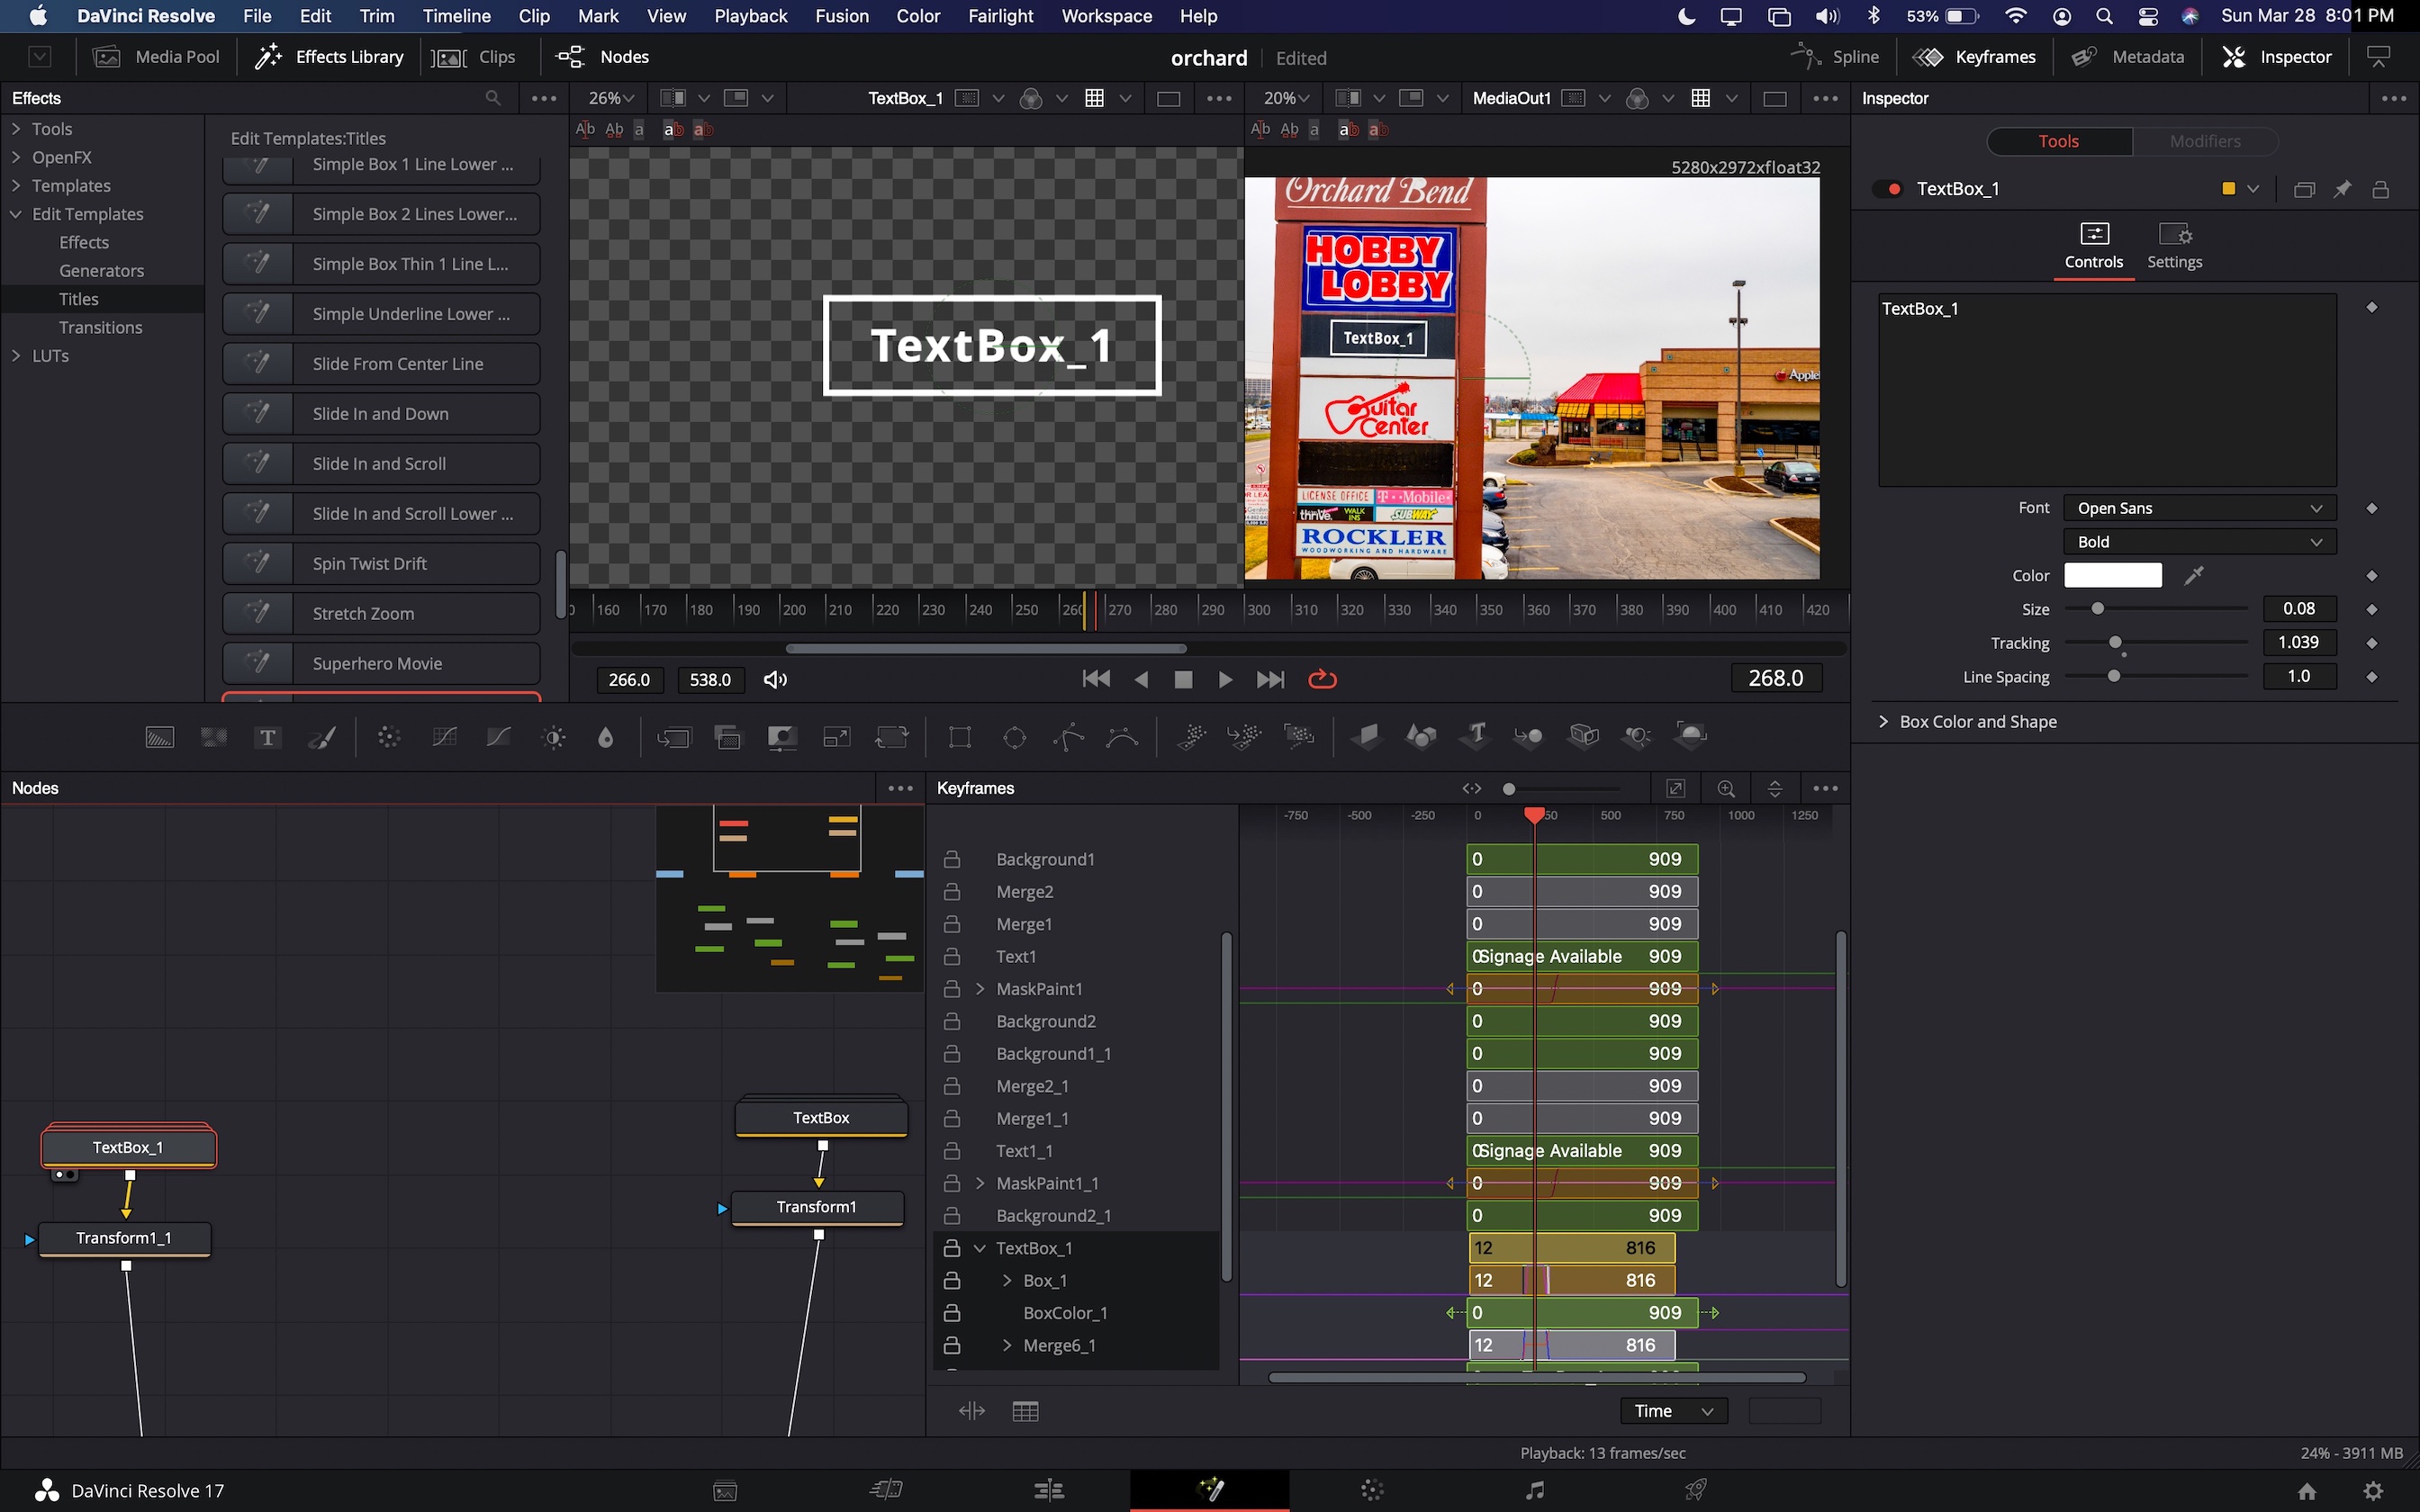Add a Text 3D node
This screenshot has height=1512, width=2420.
(x=1475, y=737)
